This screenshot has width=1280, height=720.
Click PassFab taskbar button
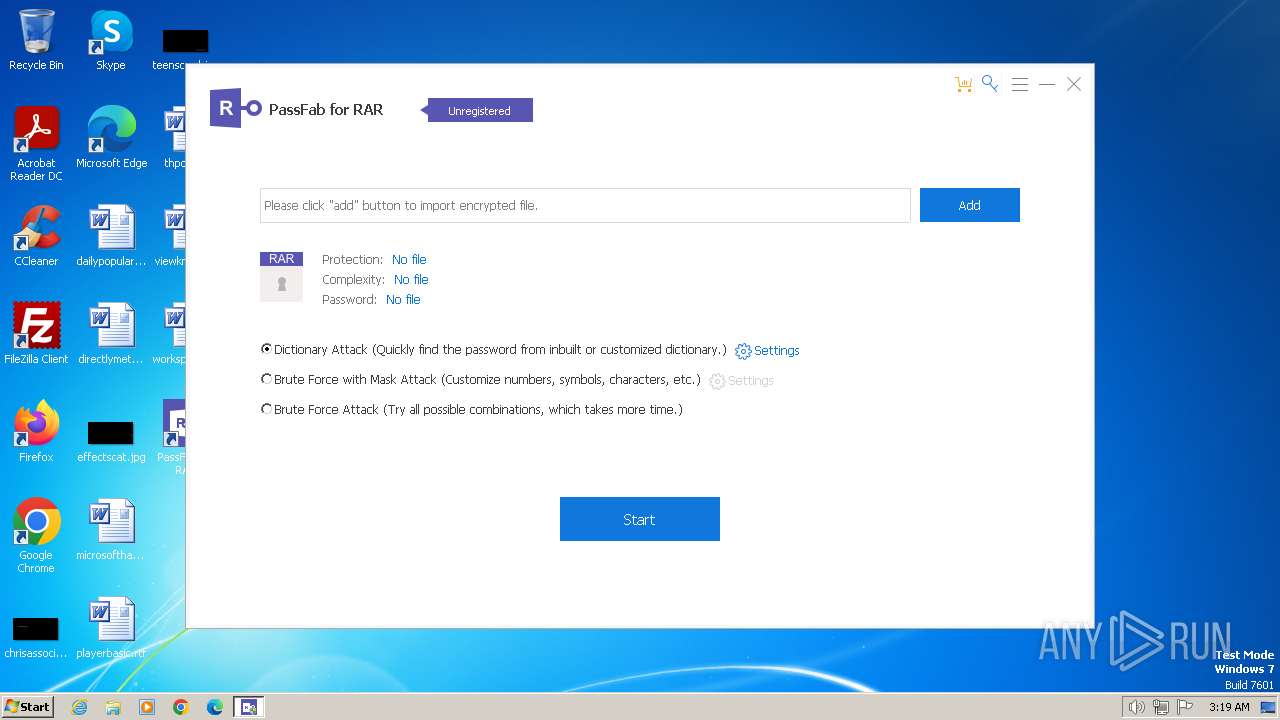249,707
